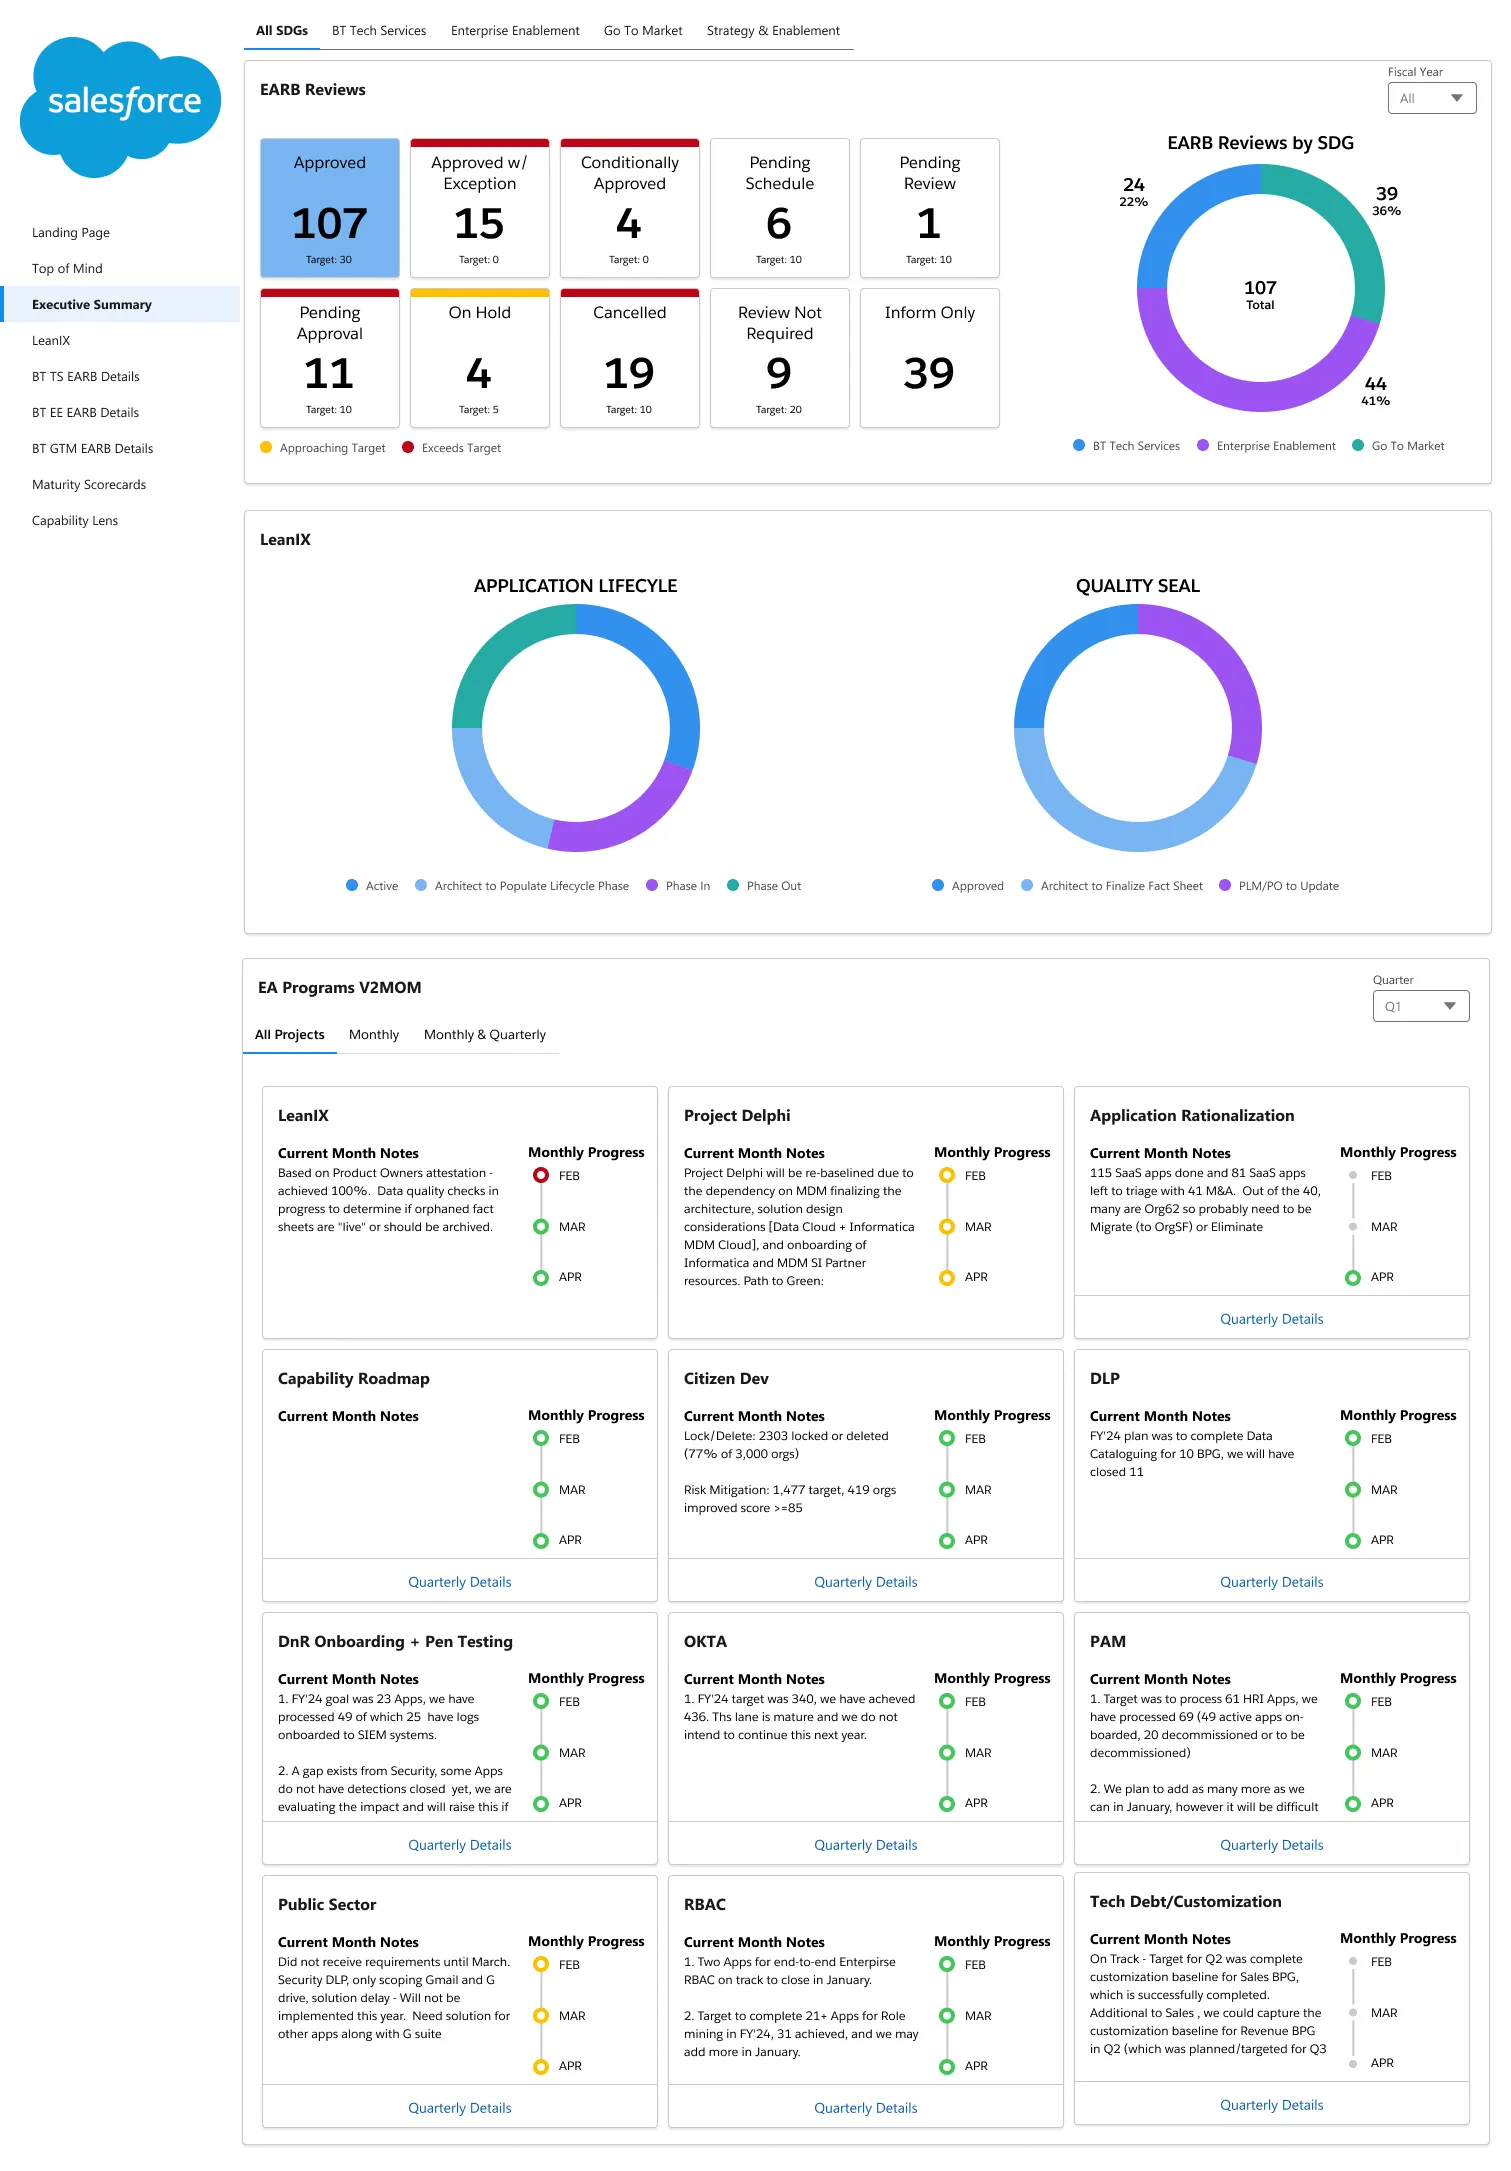Viewport: 1511px width, 2171px height.
Task: Open the Quarter Q1 dropdown
Action: pos(1421,1006)
